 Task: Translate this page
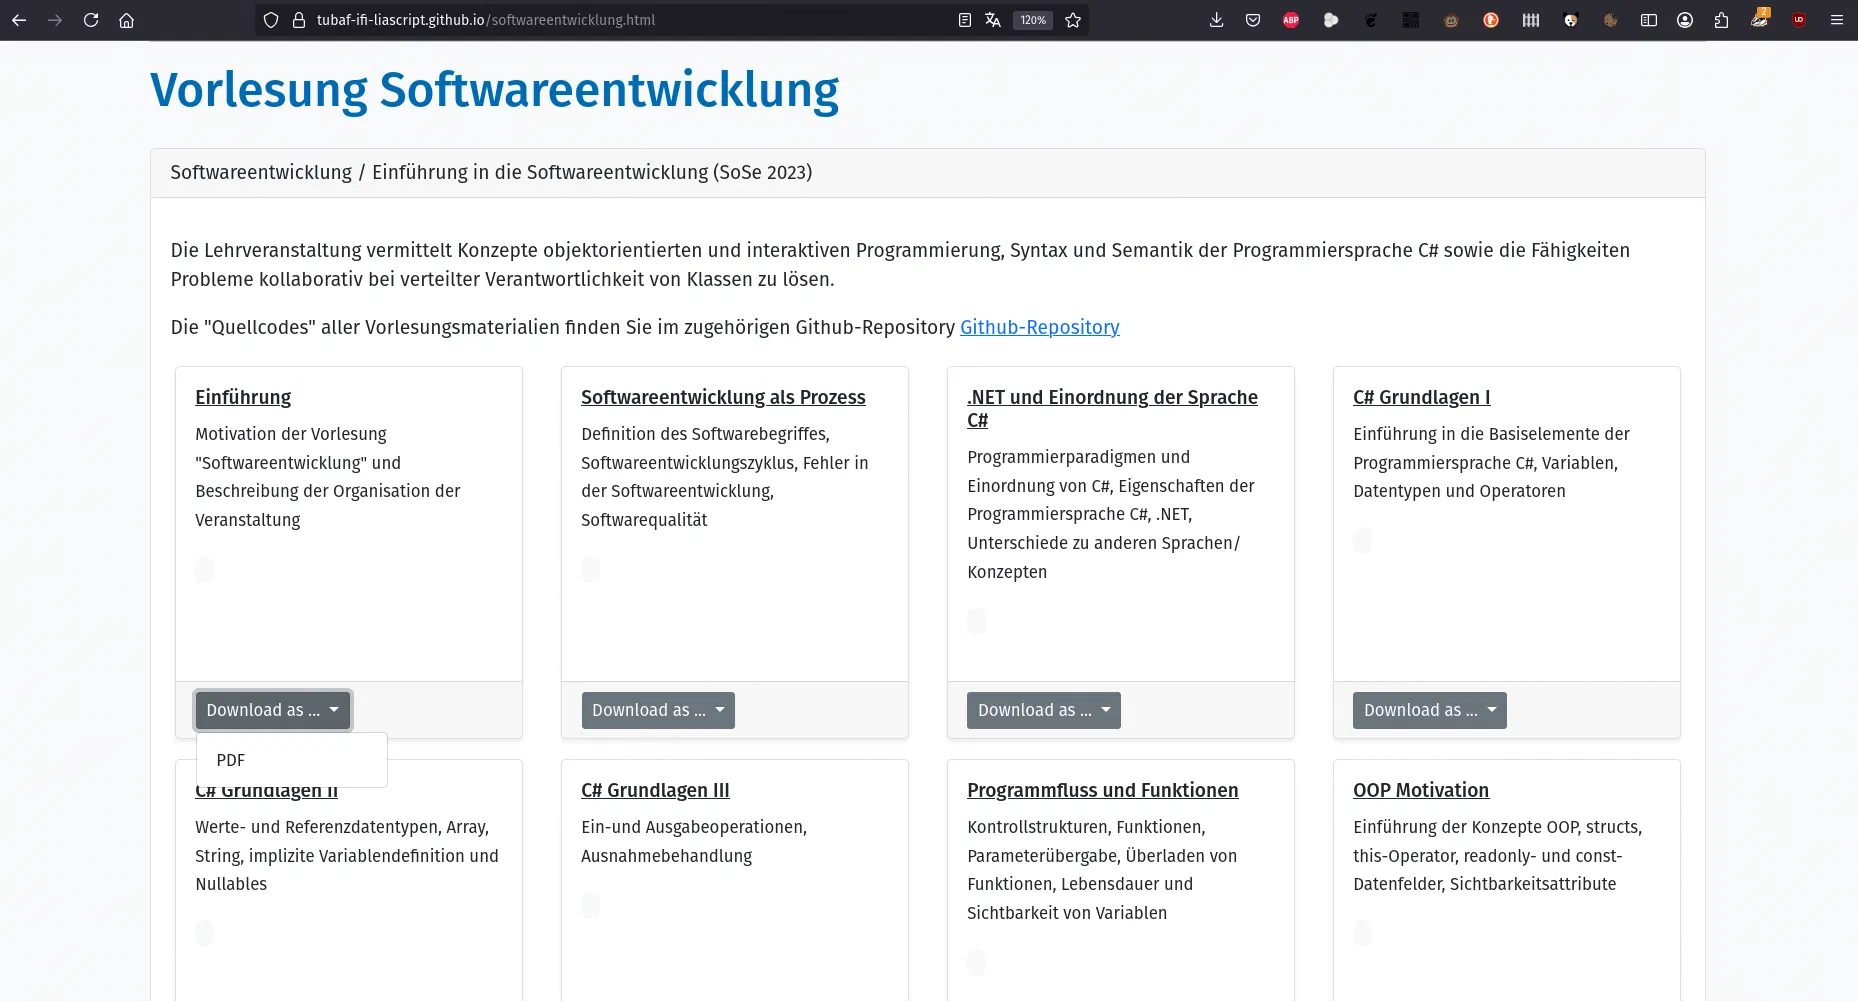coord(991,20)
